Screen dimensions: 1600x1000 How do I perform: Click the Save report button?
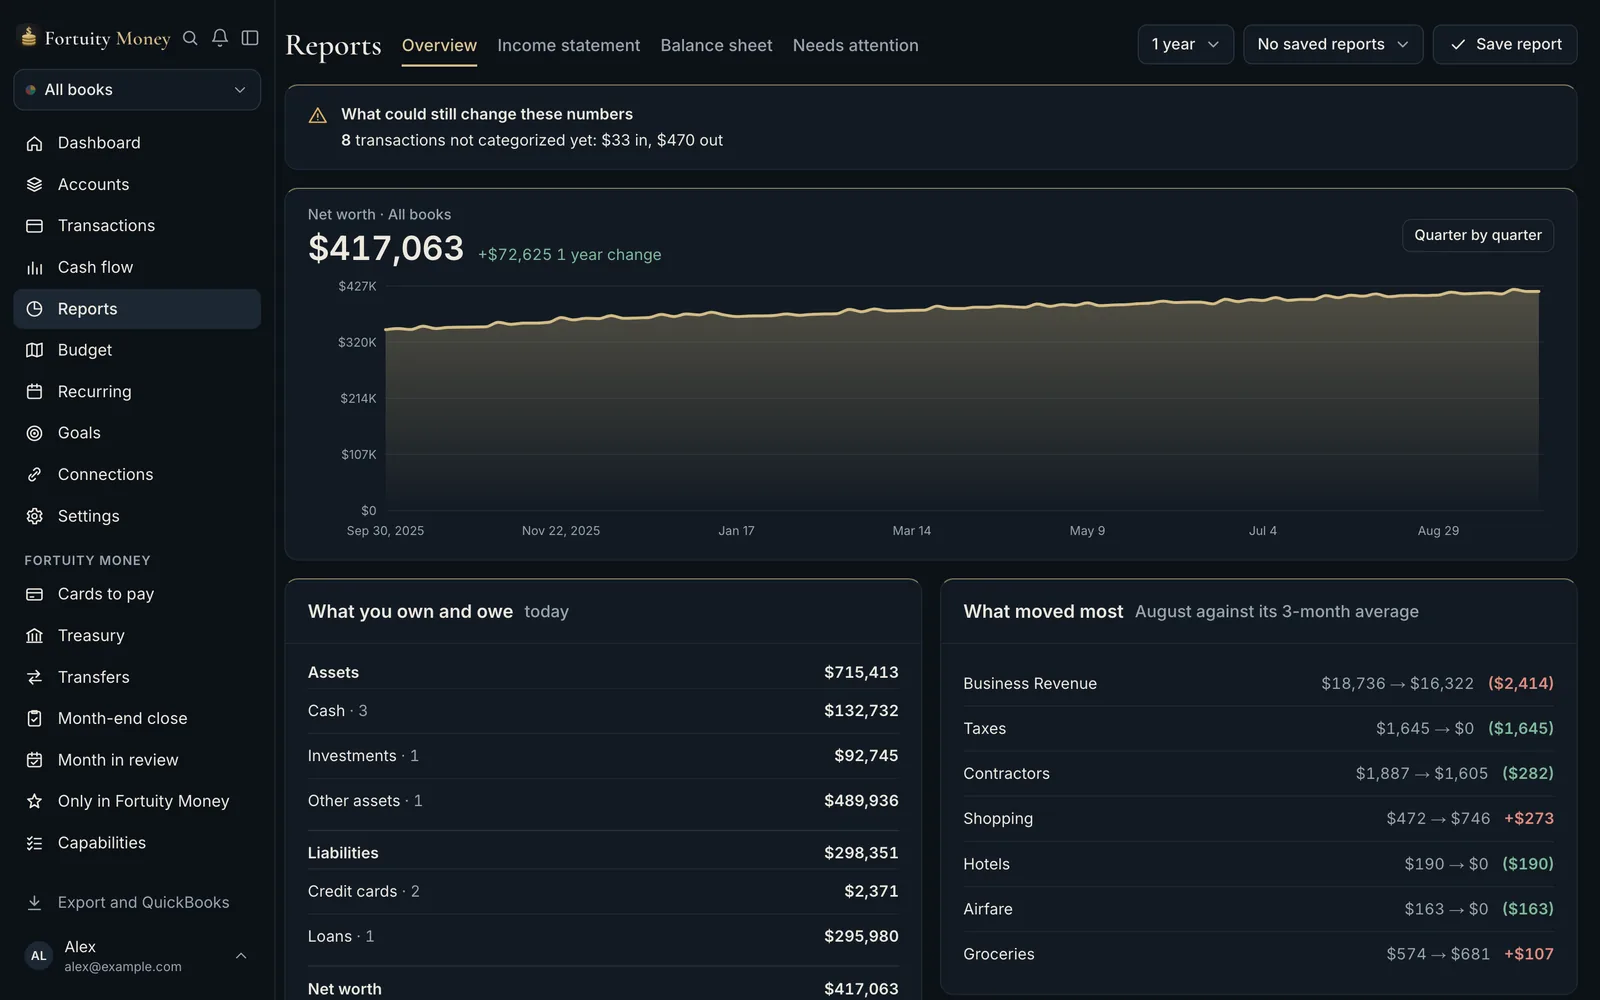coord(1505,45)
